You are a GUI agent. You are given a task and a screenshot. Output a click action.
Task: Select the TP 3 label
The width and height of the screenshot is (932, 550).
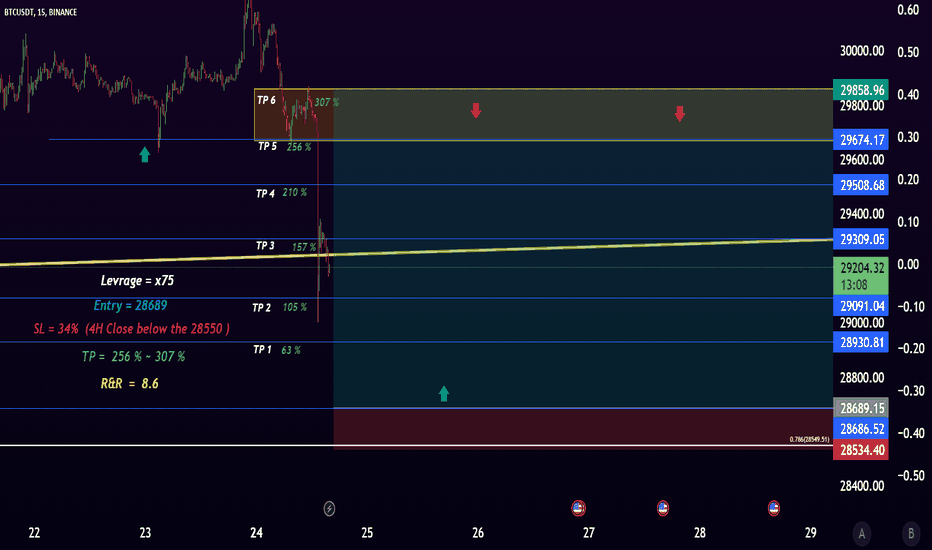pos(265,246)
